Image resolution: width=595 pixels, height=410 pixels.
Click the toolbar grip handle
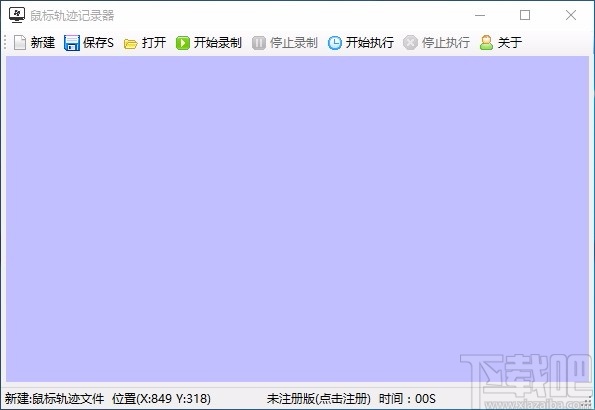tap(5, 43)
